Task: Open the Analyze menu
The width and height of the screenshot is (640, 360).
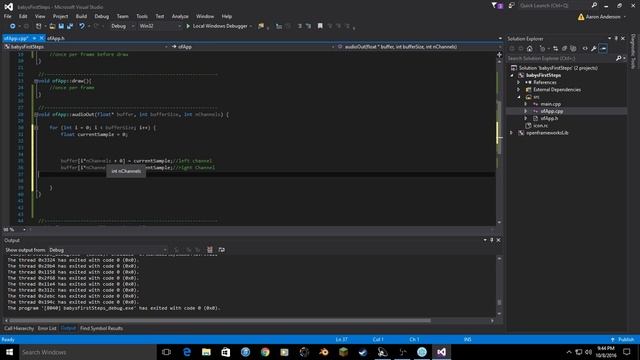Action: 180,16
